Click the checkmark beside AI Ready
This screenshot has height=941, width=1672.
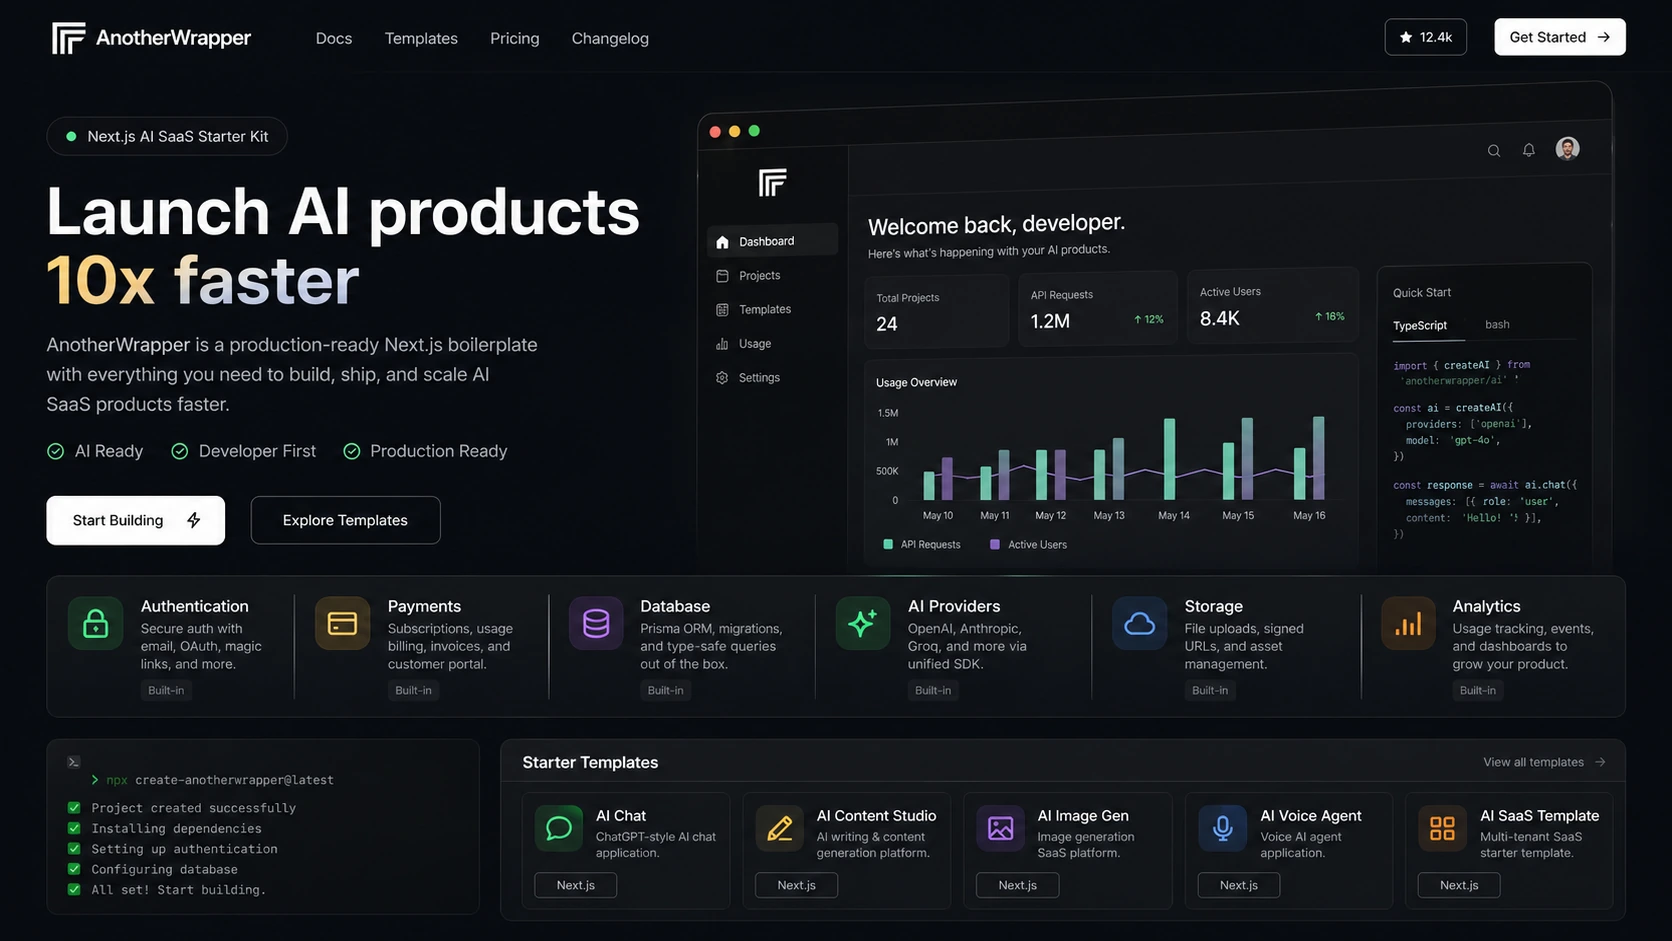(56, 451)
